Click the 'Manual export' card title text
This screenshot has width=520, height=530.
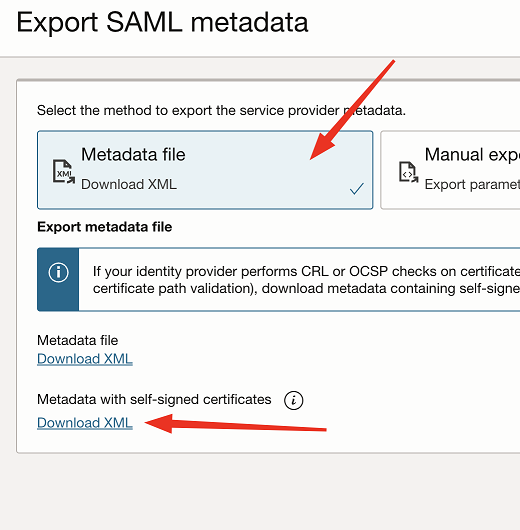pyautogui.click(x=472, y=155)
